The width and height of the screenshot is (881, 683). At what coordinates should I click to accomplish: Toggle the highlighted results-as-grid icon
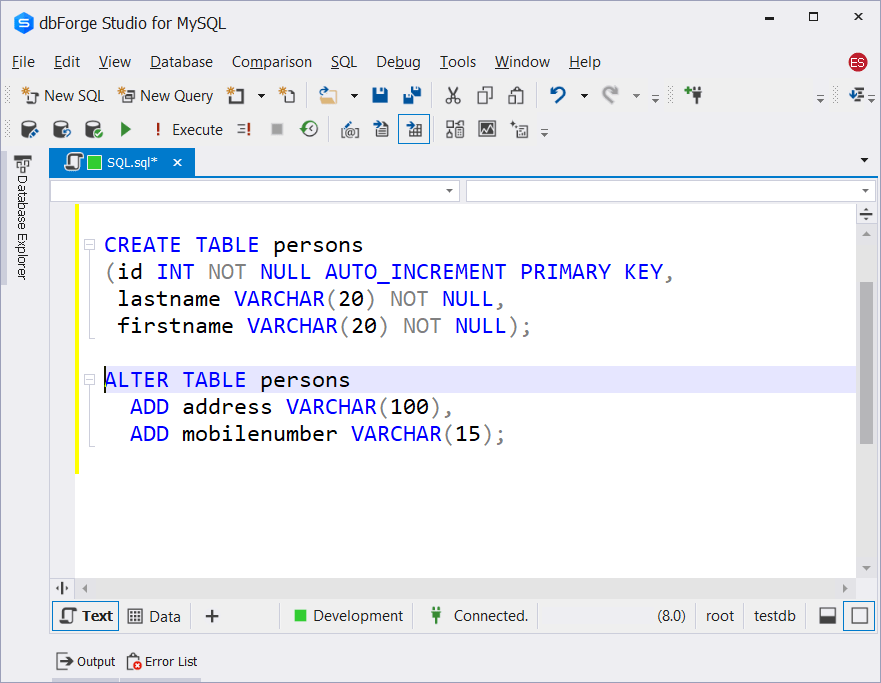(414, 130)
